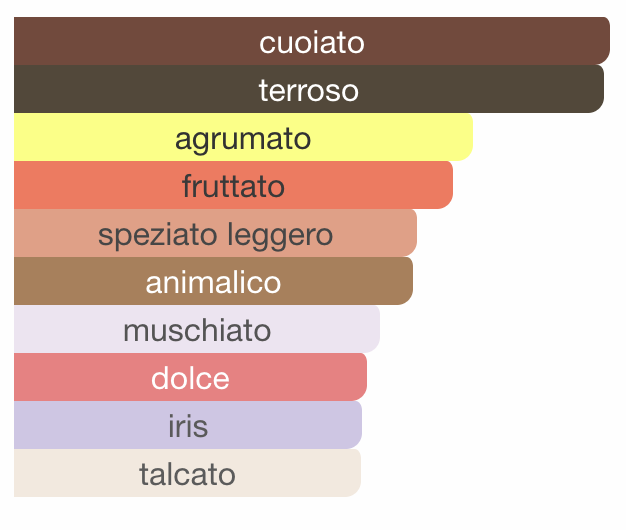This screenshot has height=530, width=626.
Task: Select the 'agrumato' text label
Action: 243,140
